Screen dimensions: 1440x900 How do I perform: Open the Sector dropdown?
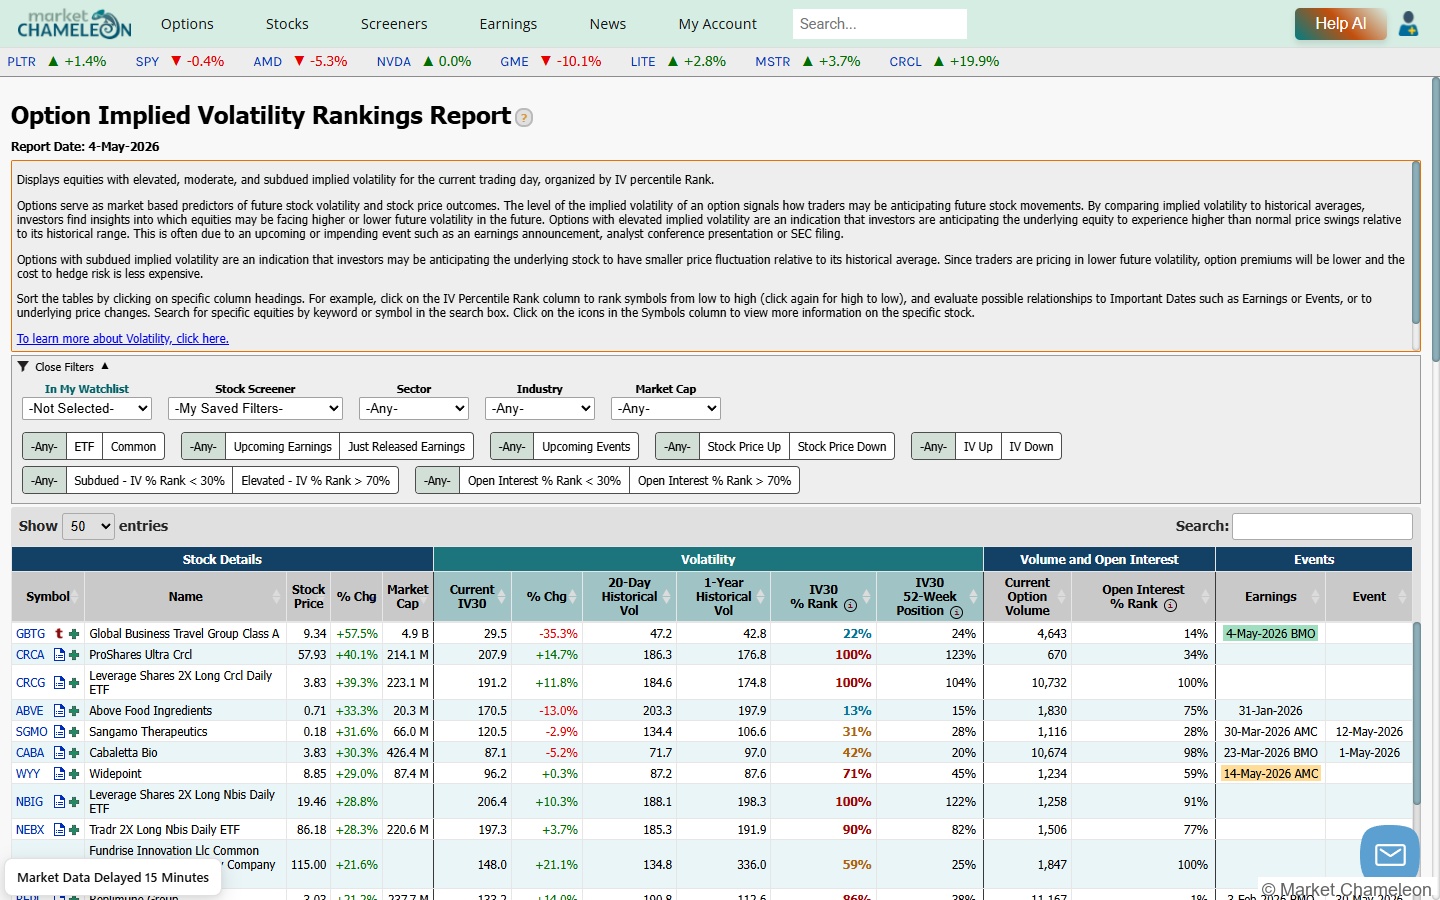[x=414, y=408]
